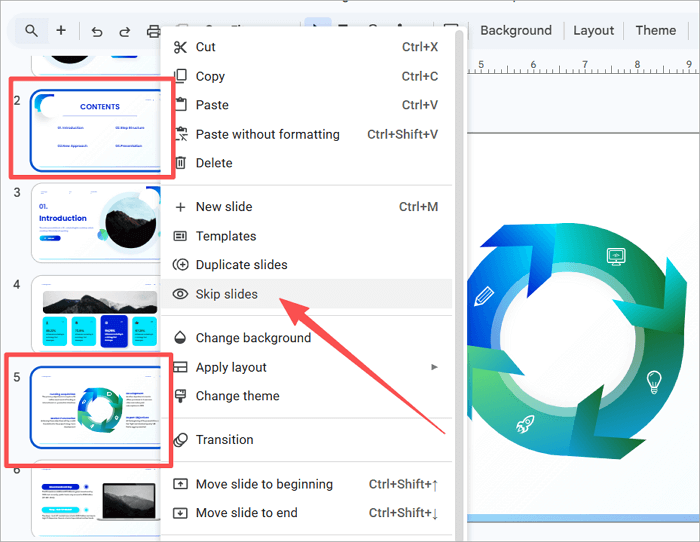Viewport: 700px width, 542px height.
Task: Click the redo arrow icon
Action: [x=125, y=31]
